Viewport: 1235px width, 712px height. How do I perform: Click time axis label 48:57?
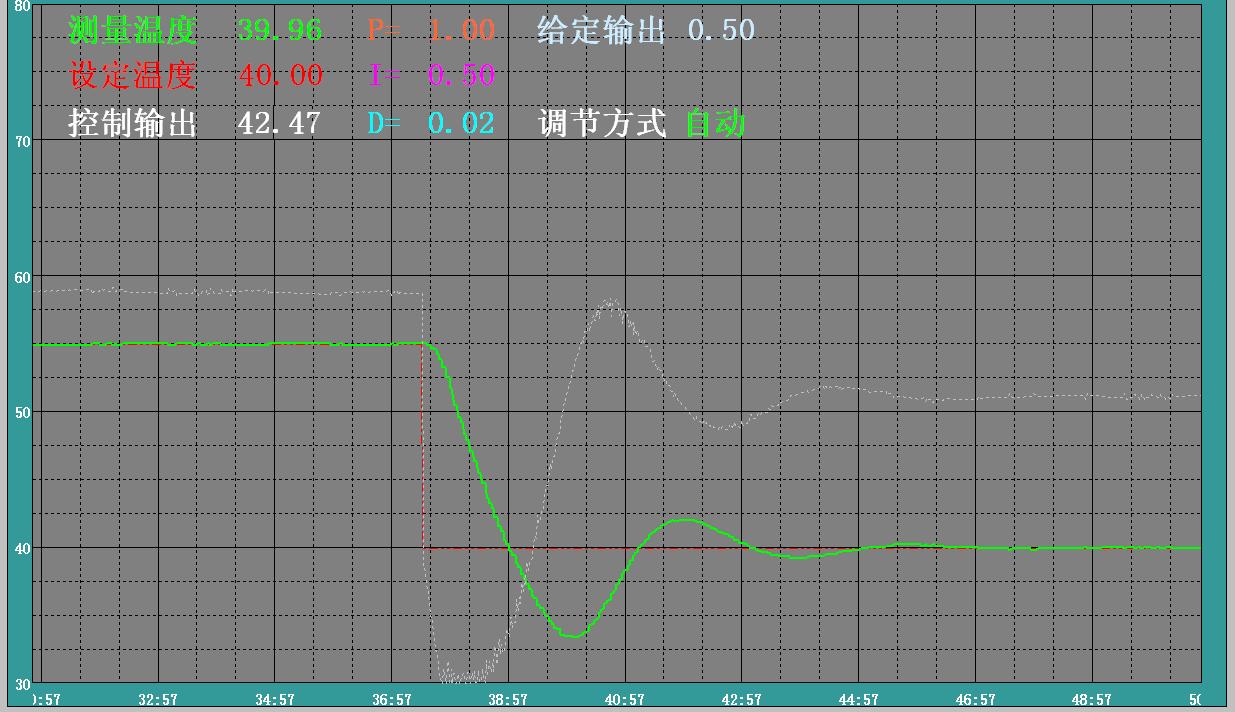pyautogui.click(x=1092, y=700)
